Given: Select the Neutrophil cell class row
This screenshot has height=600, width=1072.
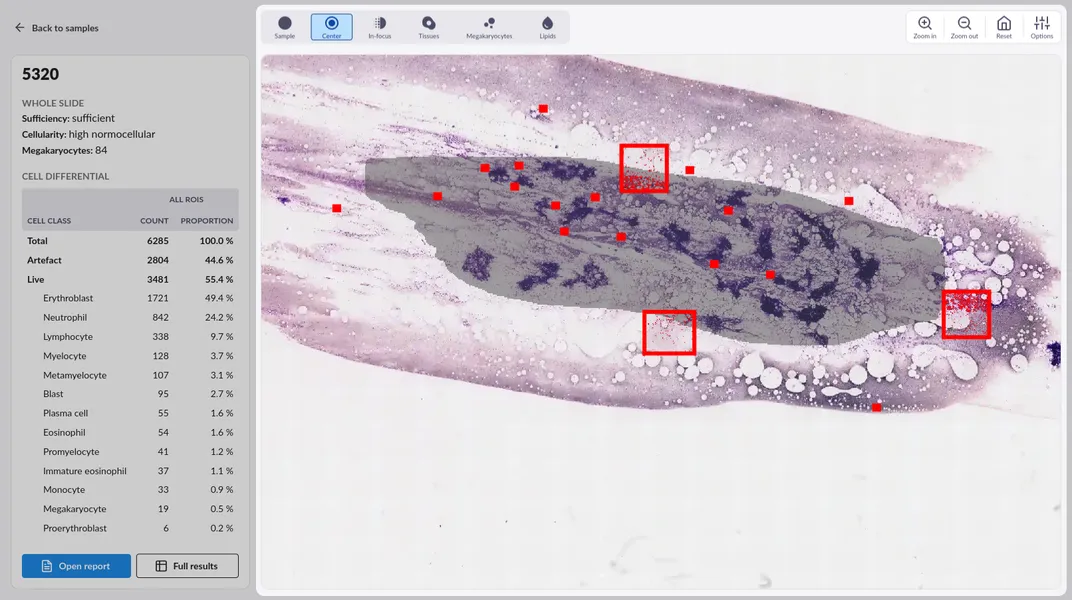Looking at the screenshot, I should tap(130, 318).
